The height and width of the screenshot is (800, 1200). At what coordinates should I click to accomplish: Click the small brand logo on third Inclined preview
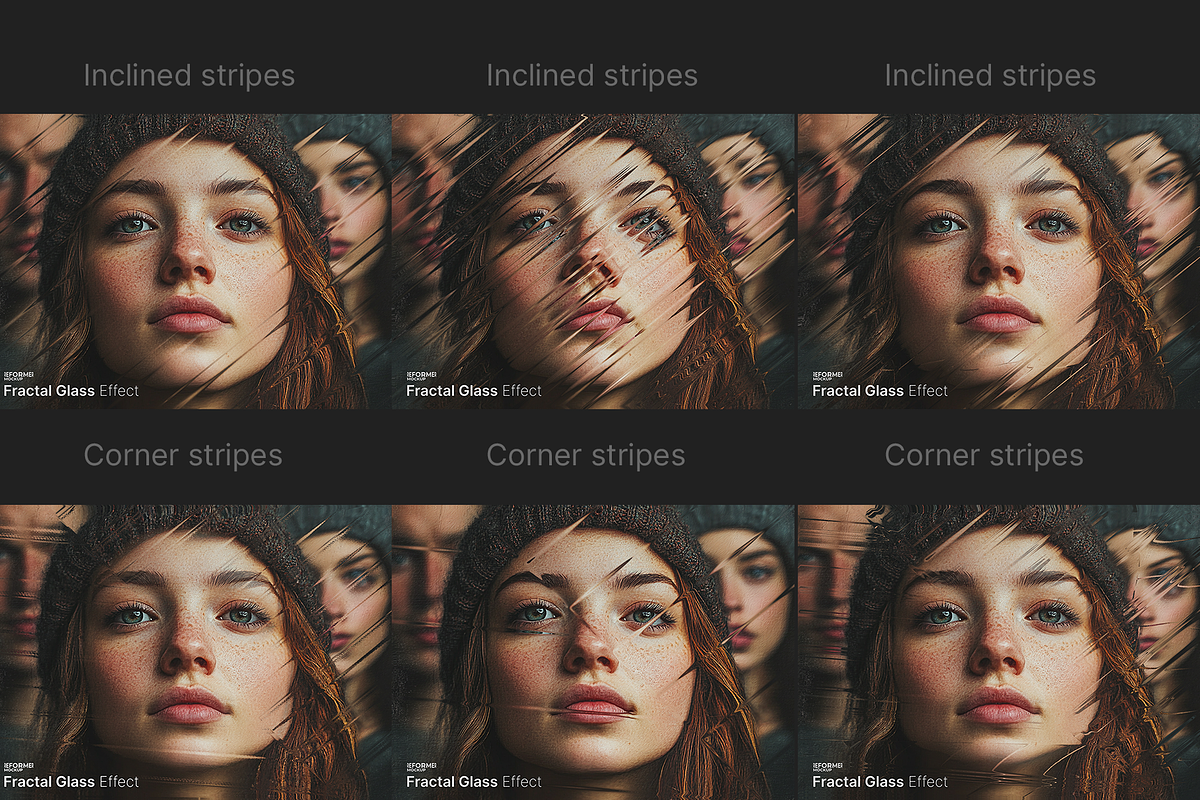pyautogui.click(x=827, y=376)
